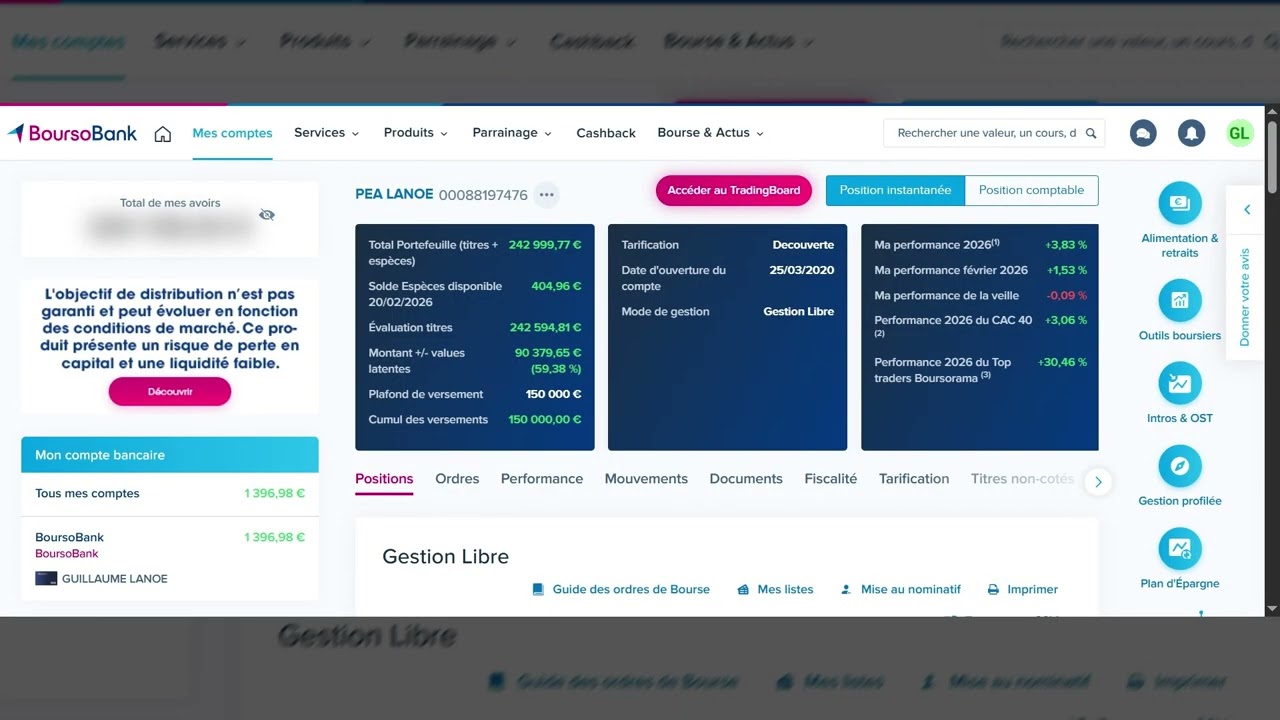
Task: Switch to Position comptable view
Action: [x=1031, y=190]
